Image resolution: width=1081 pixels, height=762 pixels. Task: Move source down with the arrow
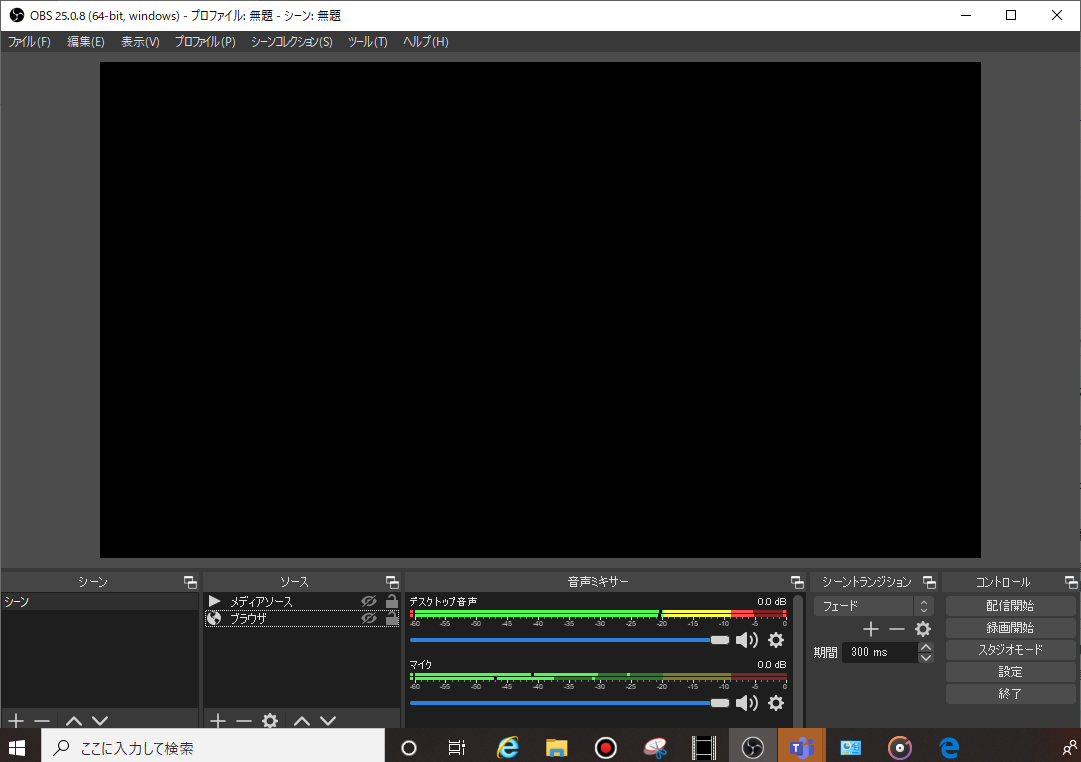[328, 721]
